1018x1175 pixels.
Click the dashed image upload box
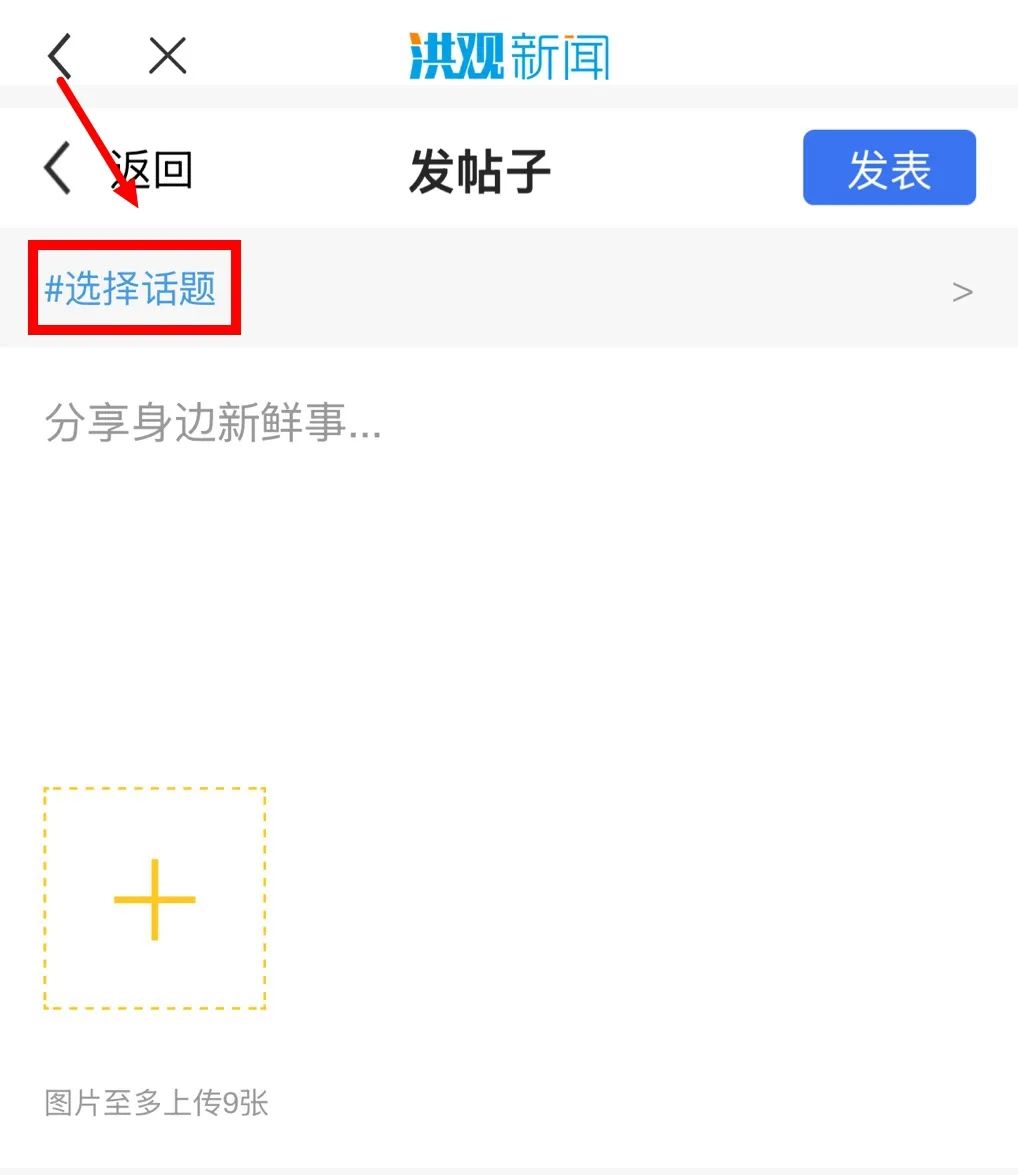(154, 898)
